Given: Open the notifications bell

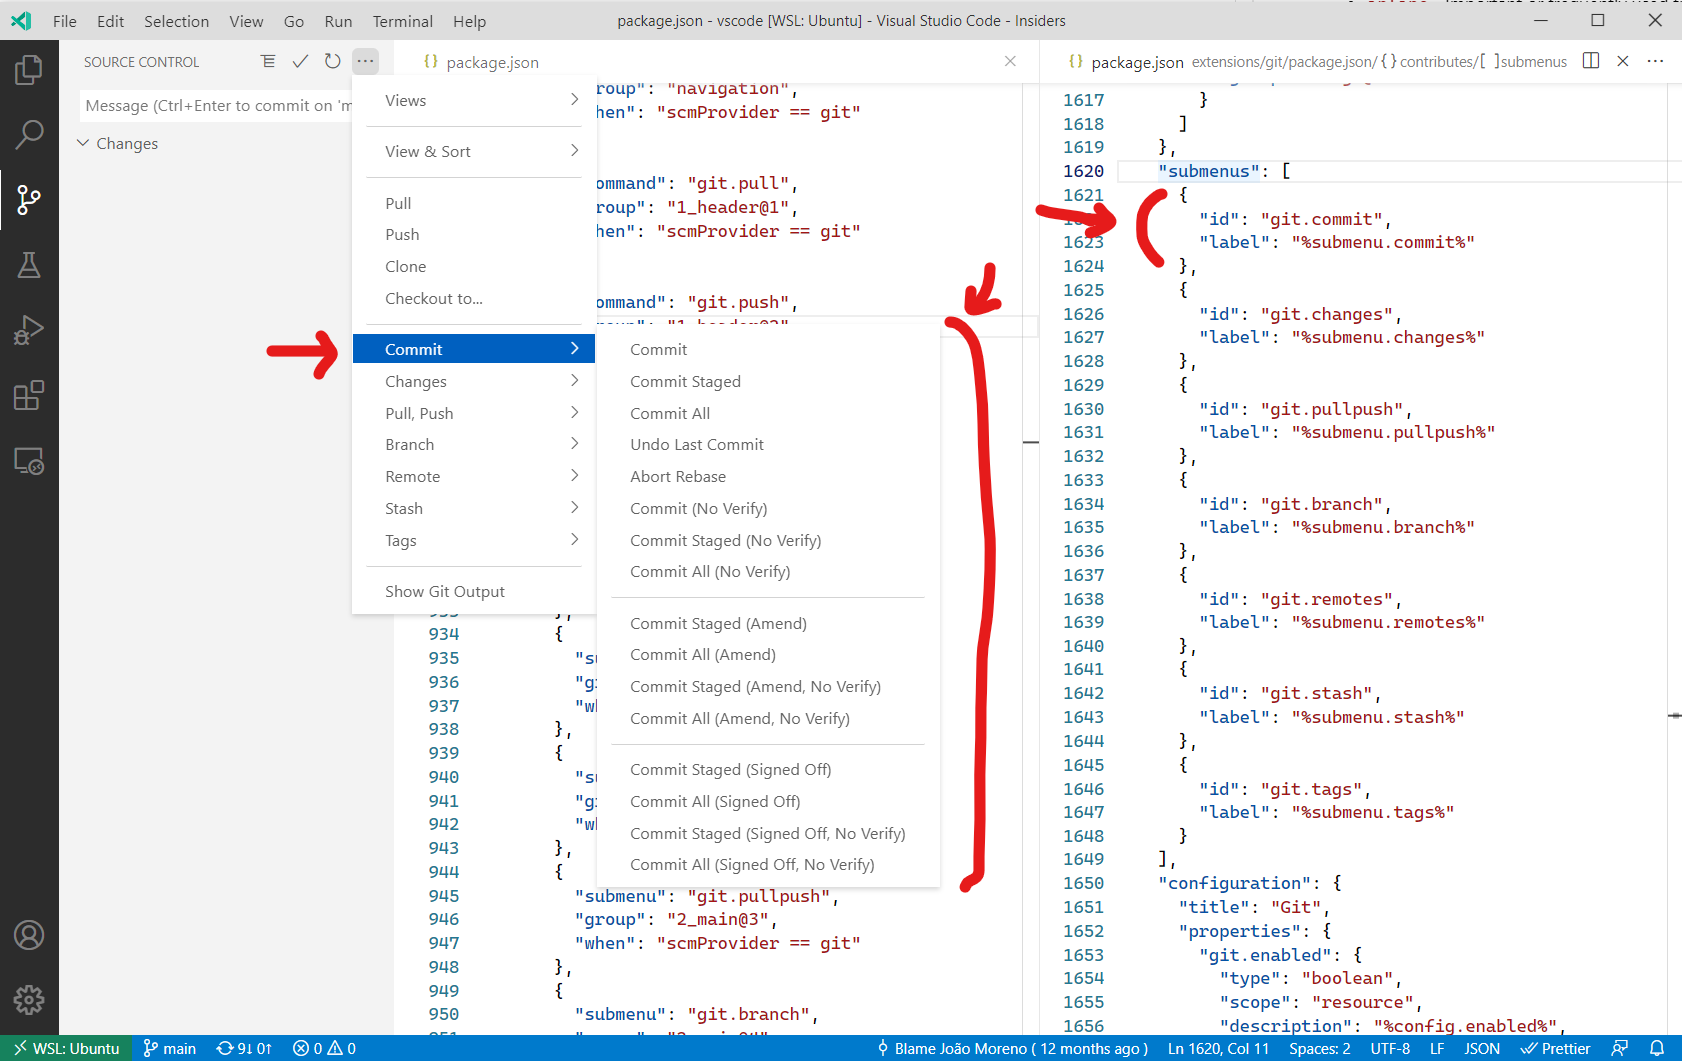Looking at the screenshot, I should click(x=1659, y=1048).
